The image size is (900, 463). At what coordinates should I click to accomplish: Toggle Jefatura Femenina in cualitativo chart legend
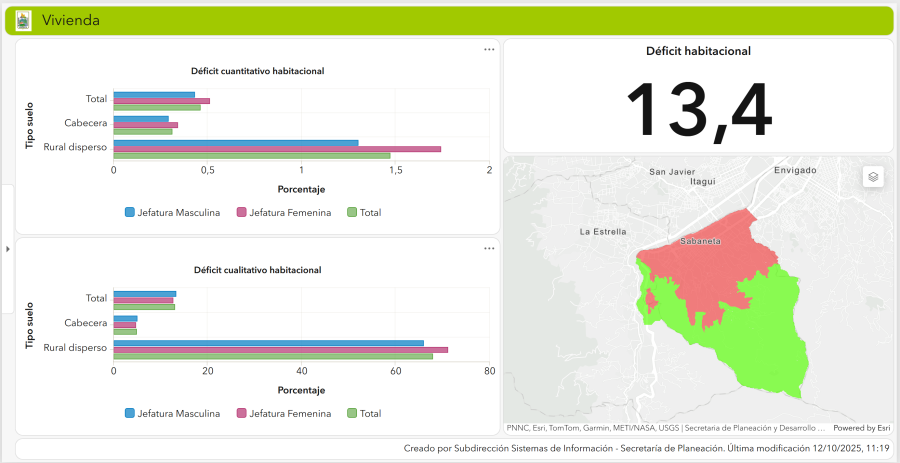coord(284,413)
